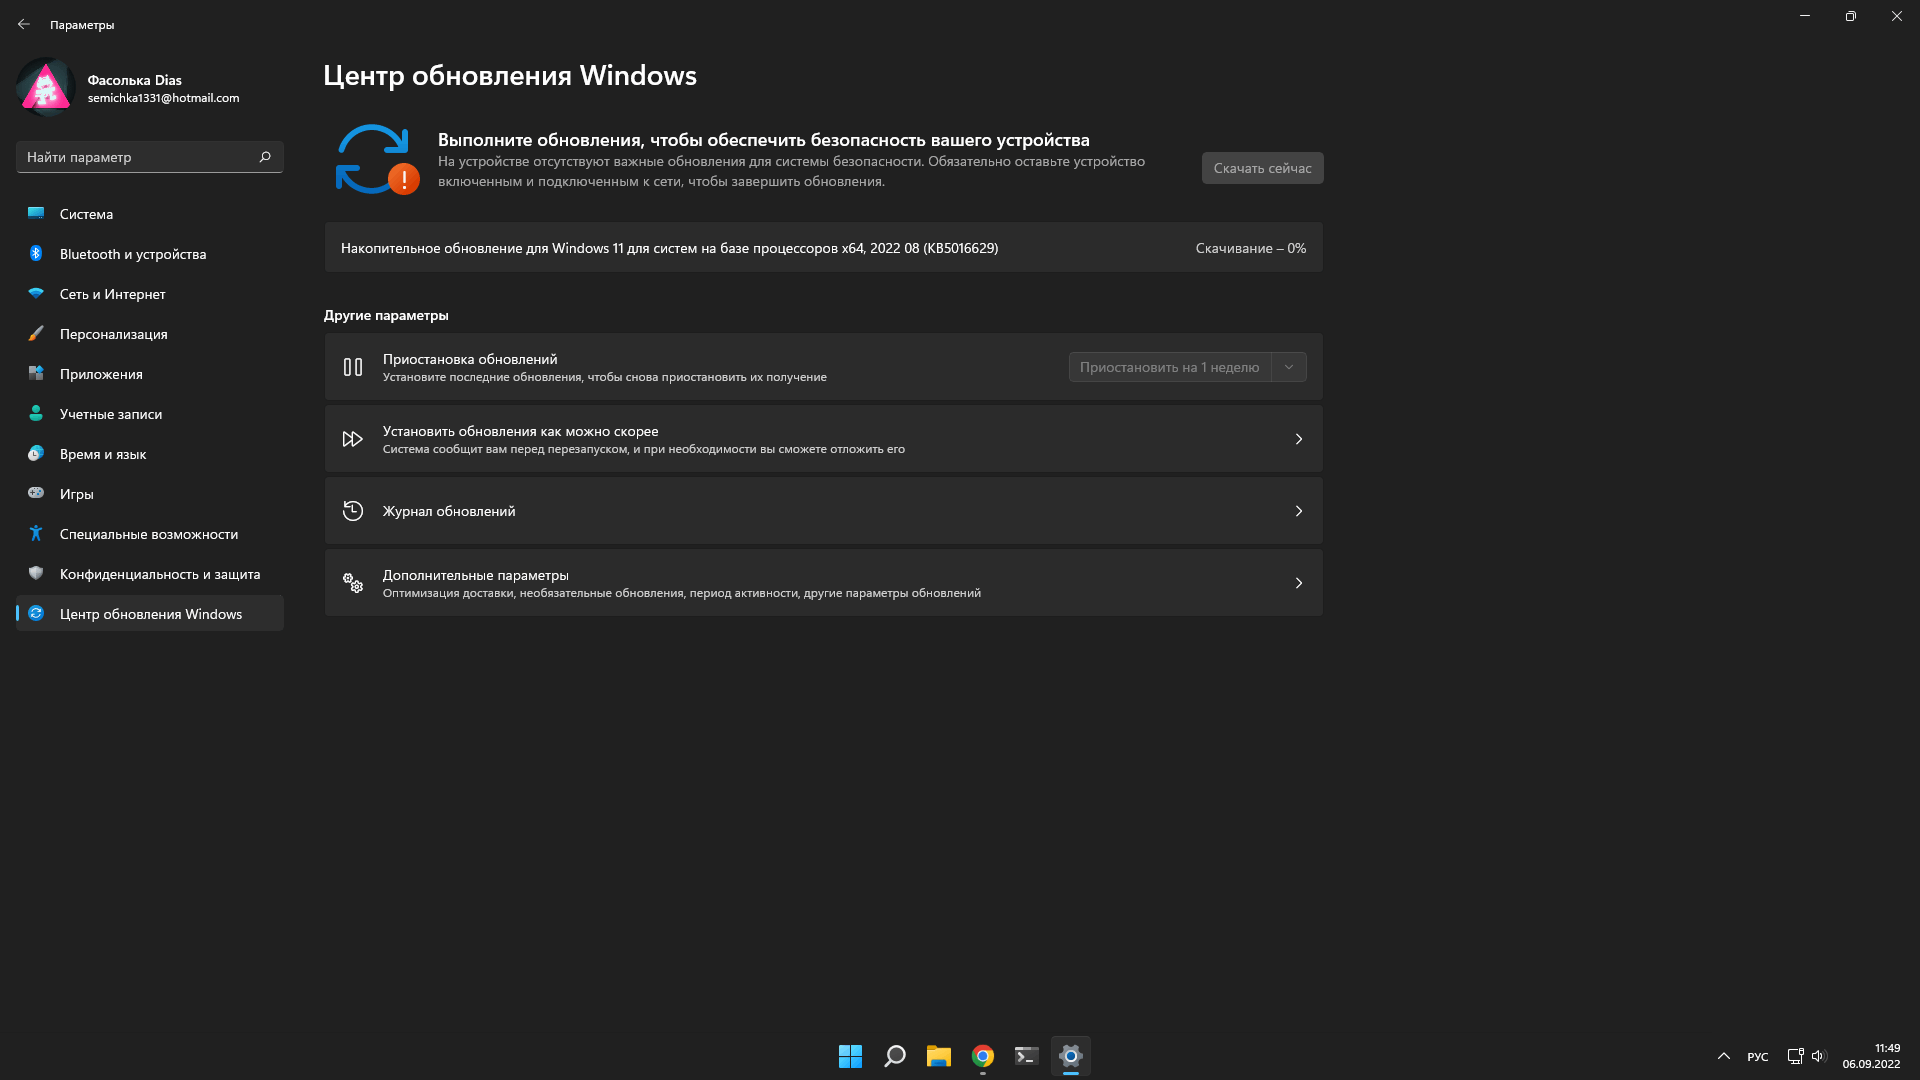
Task: Open Специальные возможности
Action: tap(150, 534)
